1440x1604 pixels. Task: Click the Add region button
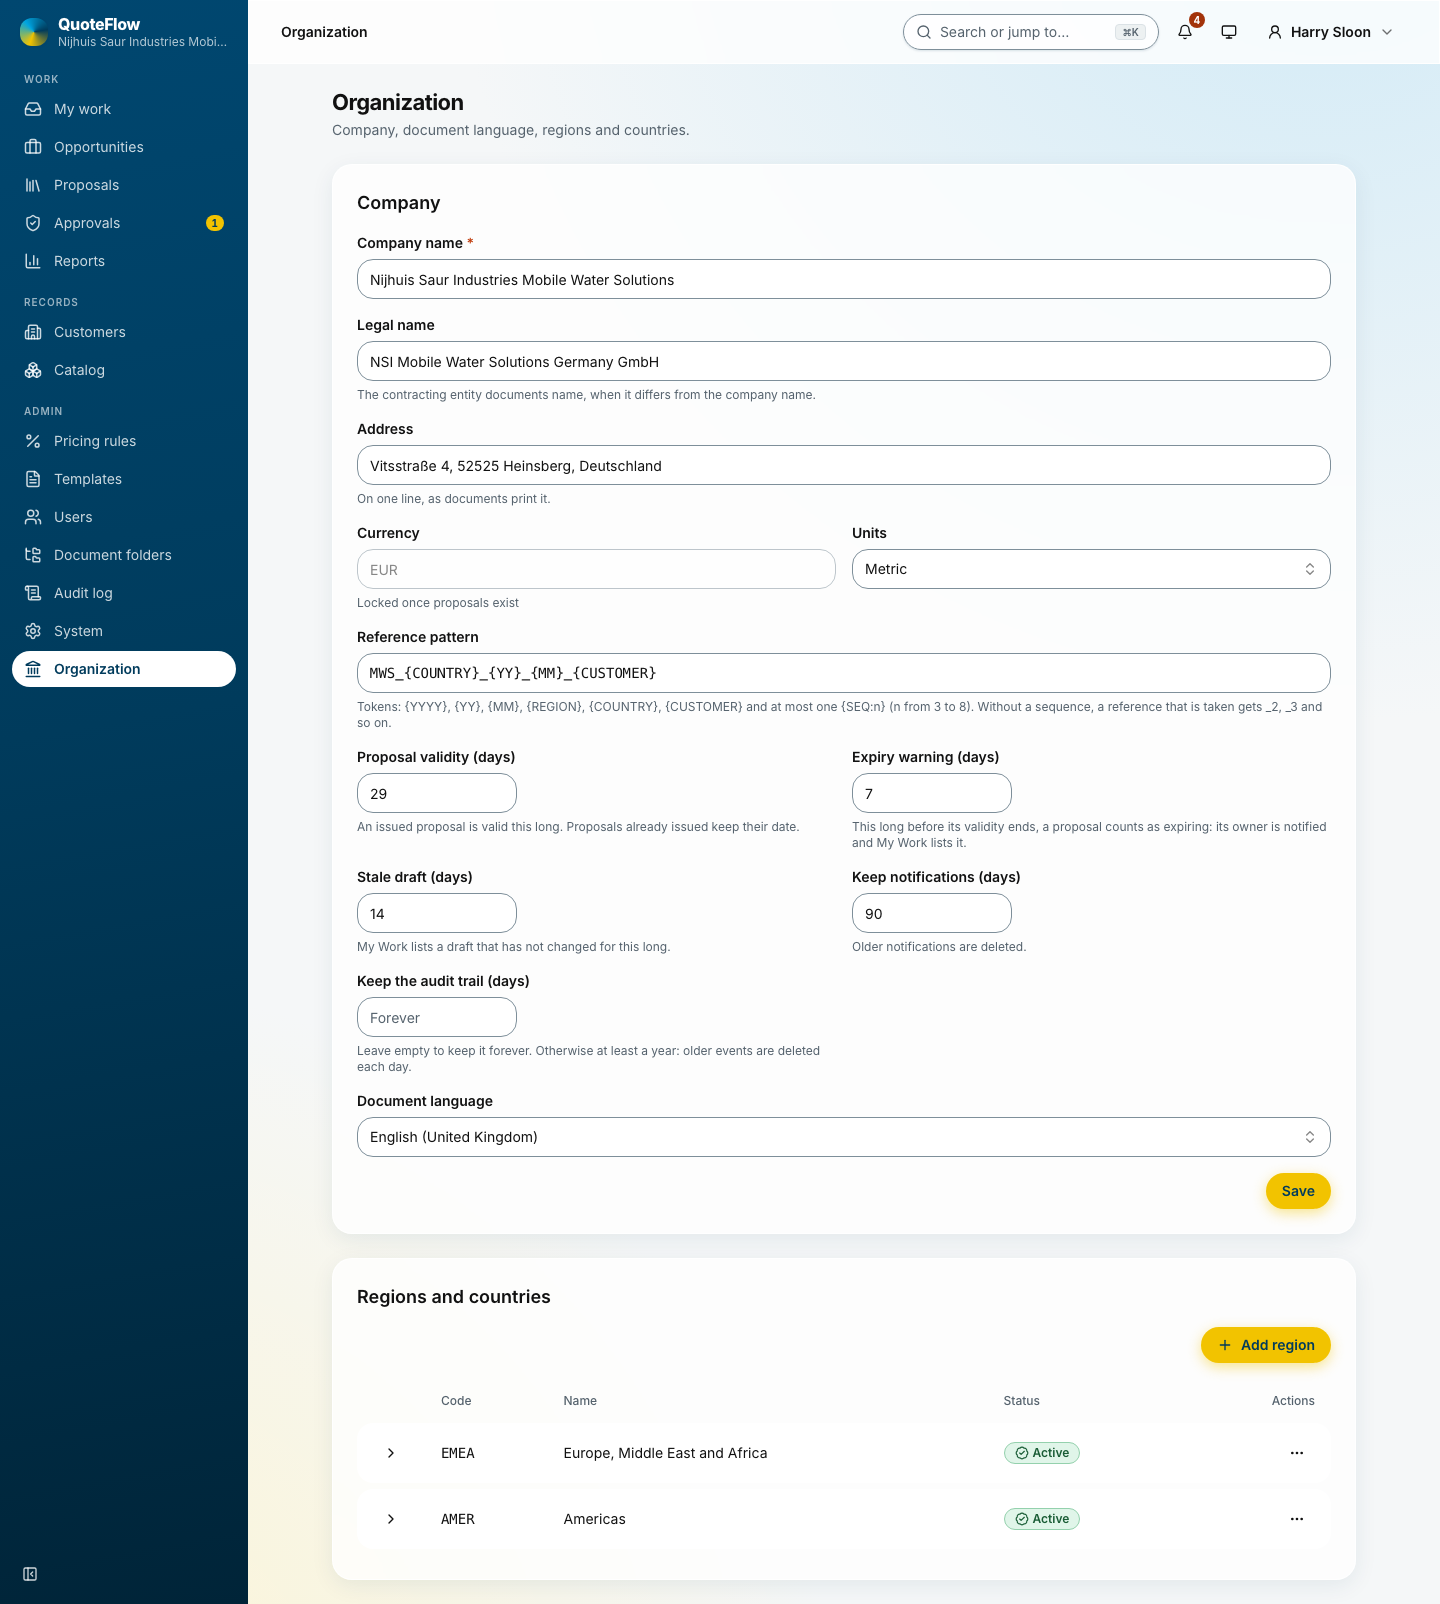(1266, 1345)
